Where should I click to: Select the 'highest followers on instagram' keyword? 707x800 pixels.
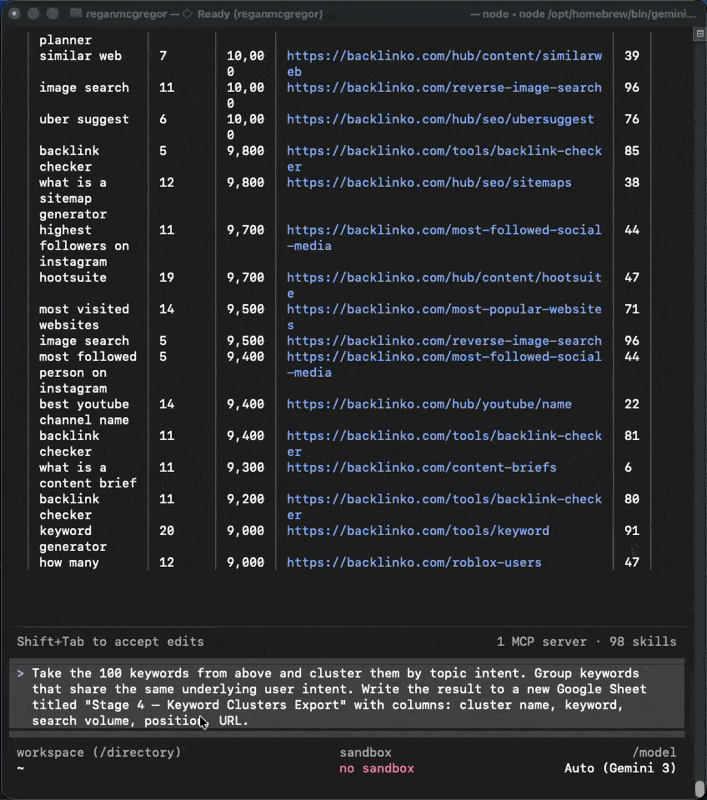[x=84, y=245]
